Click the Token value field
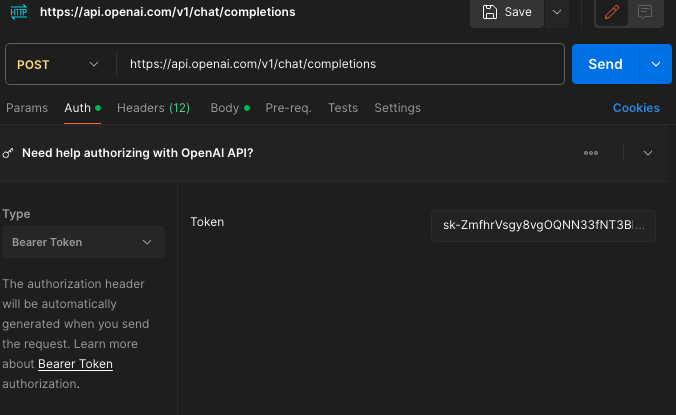The height and width of the screenshot is (415, 676). coord(543,225)
